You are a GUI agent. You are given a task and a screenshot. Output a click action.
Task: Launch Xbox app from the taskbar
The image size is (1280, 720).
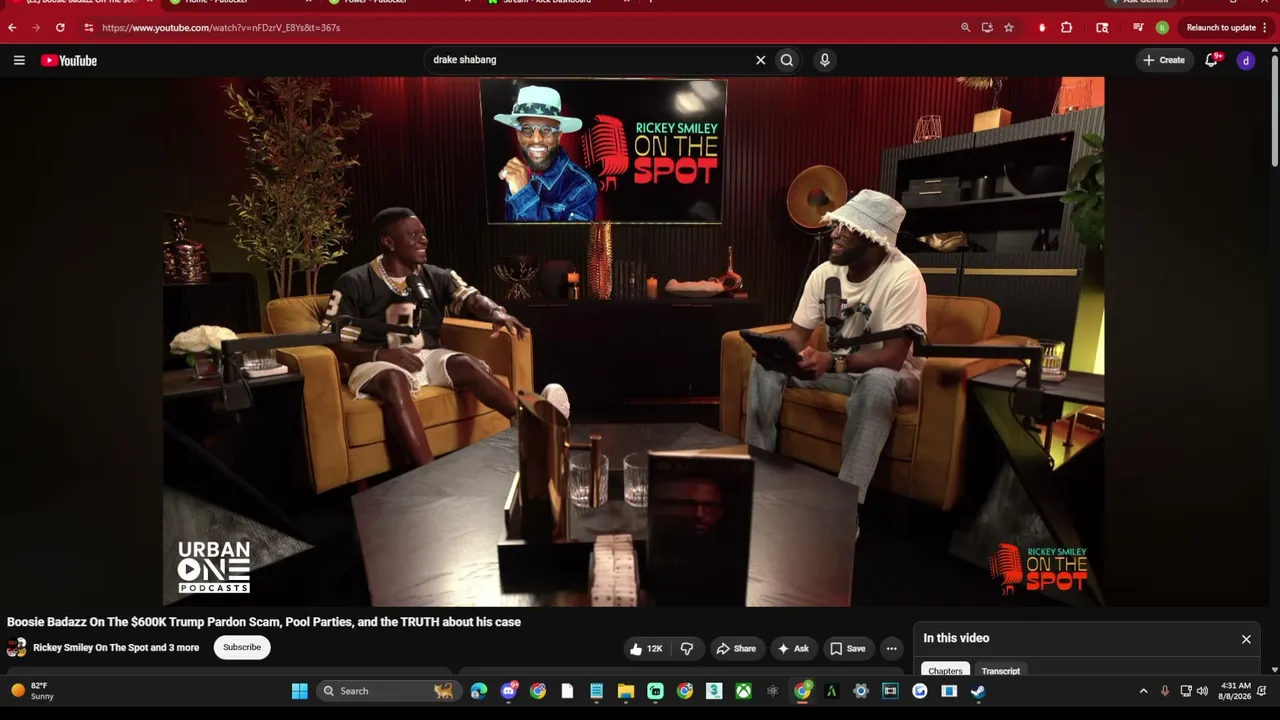pyautogui.click(x=743, y=691)
